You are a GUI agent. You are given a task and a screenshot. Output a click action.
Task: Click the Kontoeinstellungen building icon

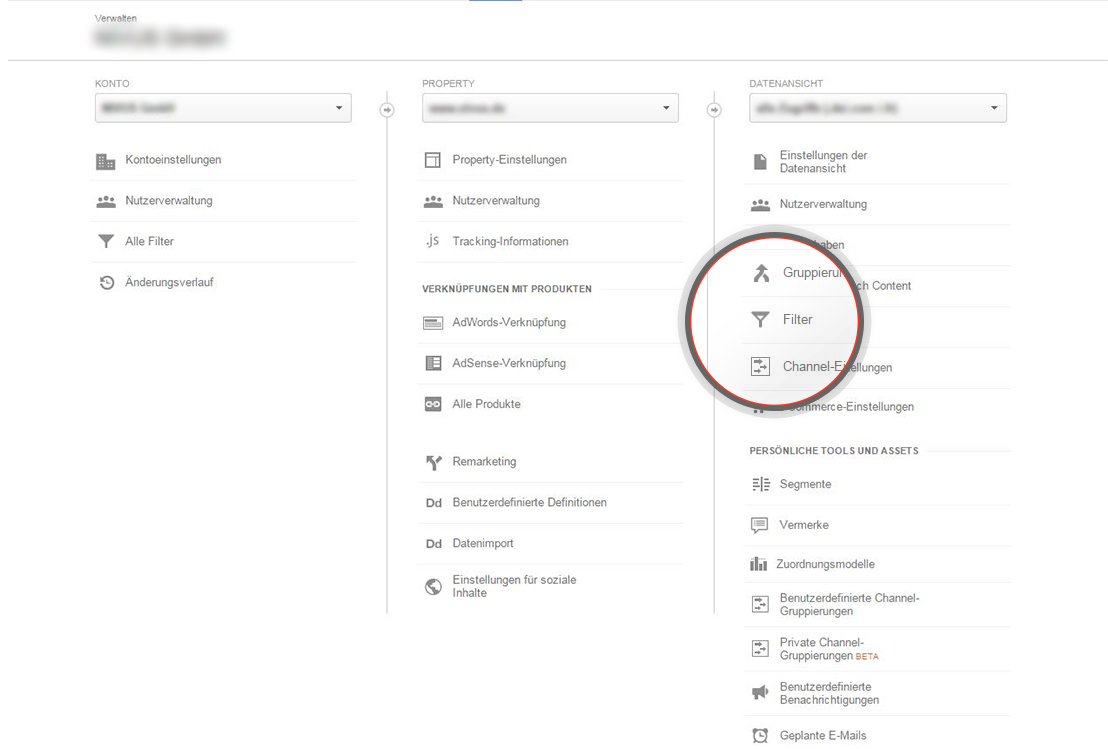(105, 162)
